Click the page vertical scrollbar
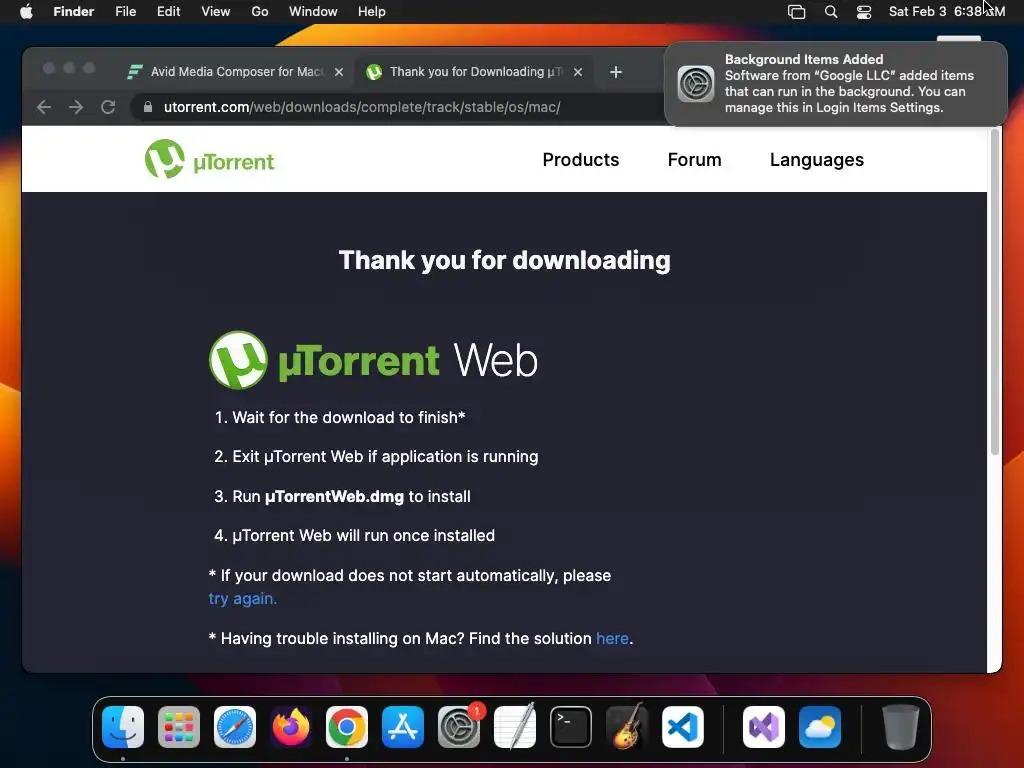 click(x=995, y=291)
